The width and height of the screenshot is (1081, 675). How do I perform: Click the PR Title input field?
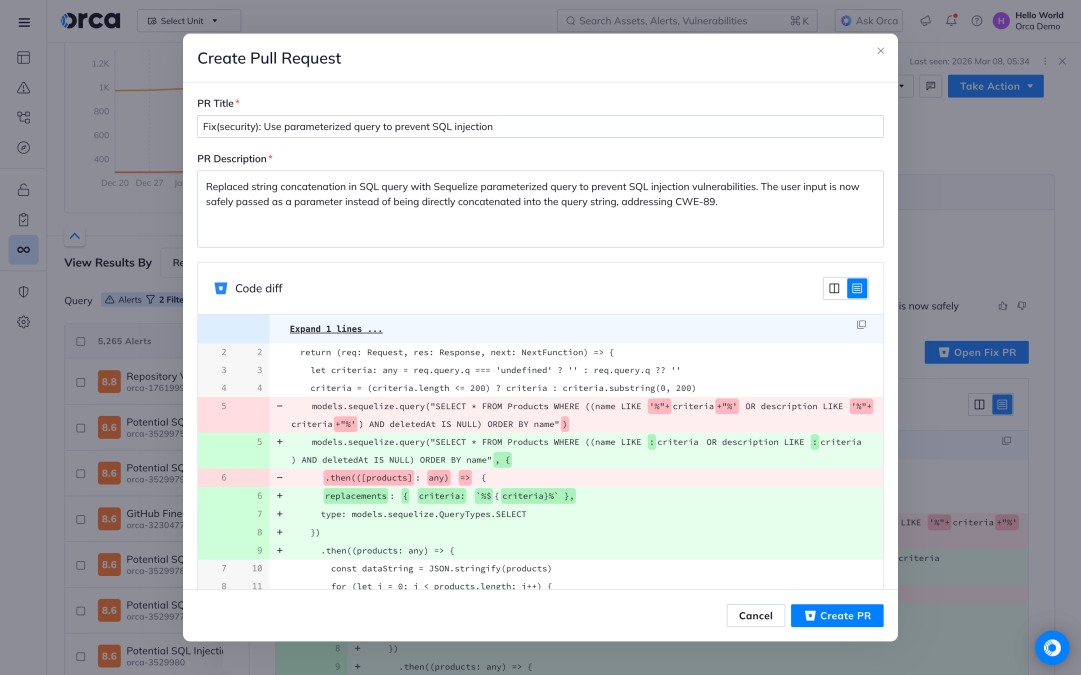[x=540, y=126]
